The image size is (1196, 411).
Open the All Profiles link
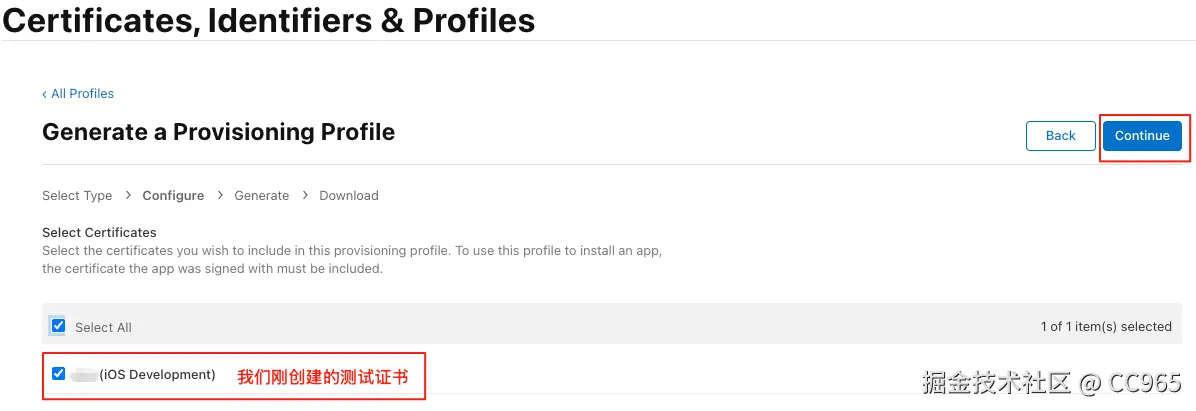[82, 94]
